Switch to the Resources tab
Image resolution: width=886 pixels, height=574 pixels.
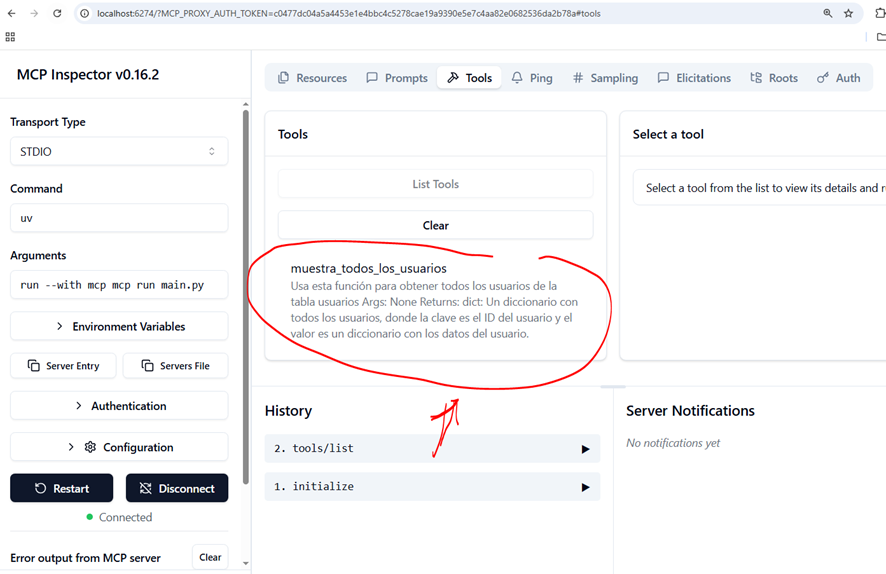[x=312, y=78]
